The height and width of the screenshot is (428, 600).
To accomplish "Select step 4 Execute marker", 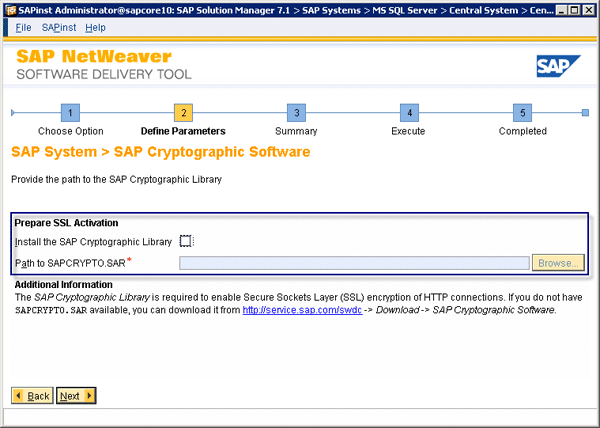I will [x=409, y=113].
